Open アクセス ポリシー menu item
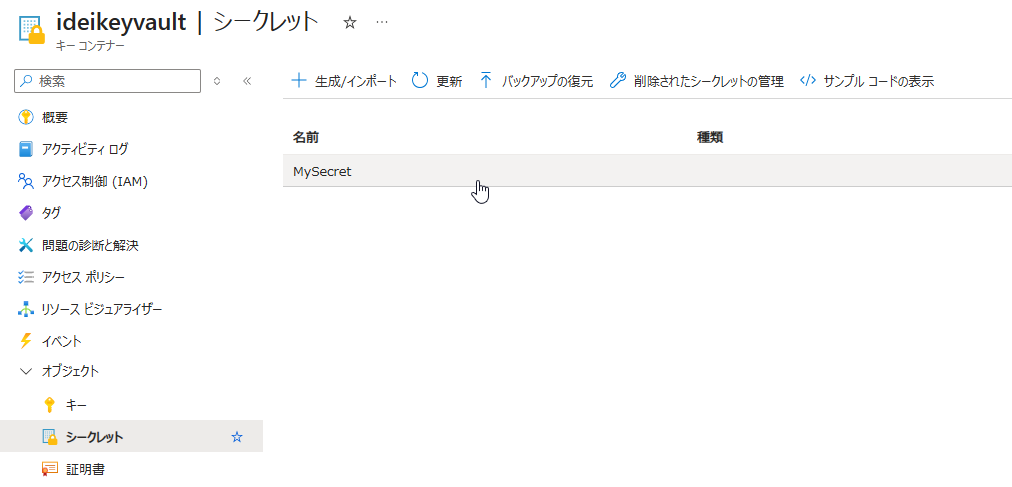1012x487 pixels. coord(83,277)
